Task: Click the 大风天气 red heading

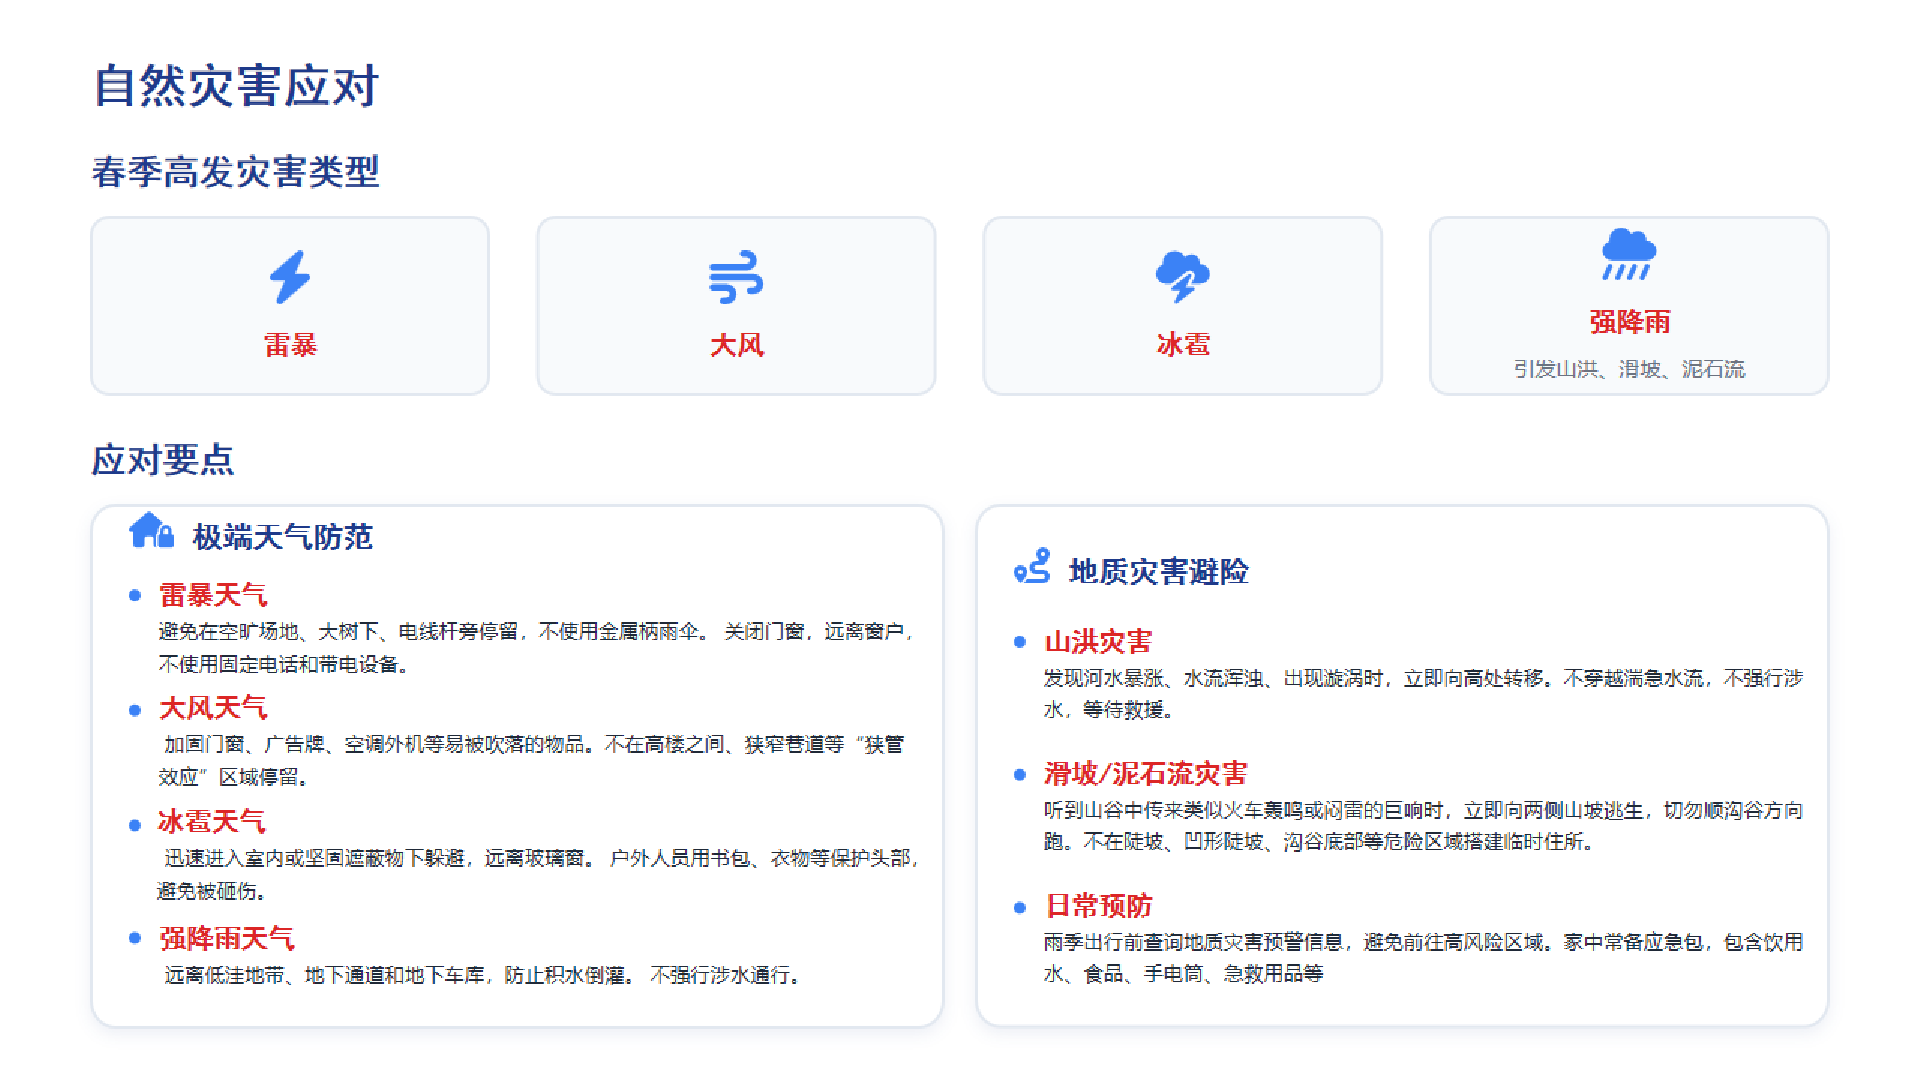Action: (213, 709)
